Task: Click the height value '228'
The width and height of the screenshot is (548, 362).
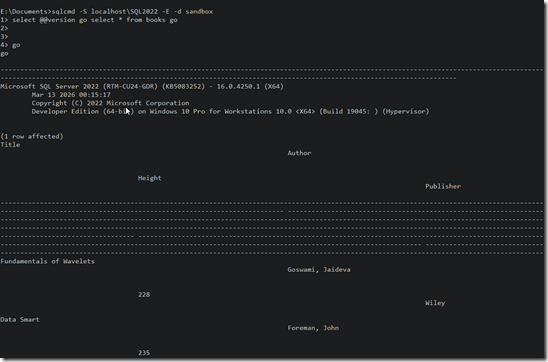Action: click(144, 295)
